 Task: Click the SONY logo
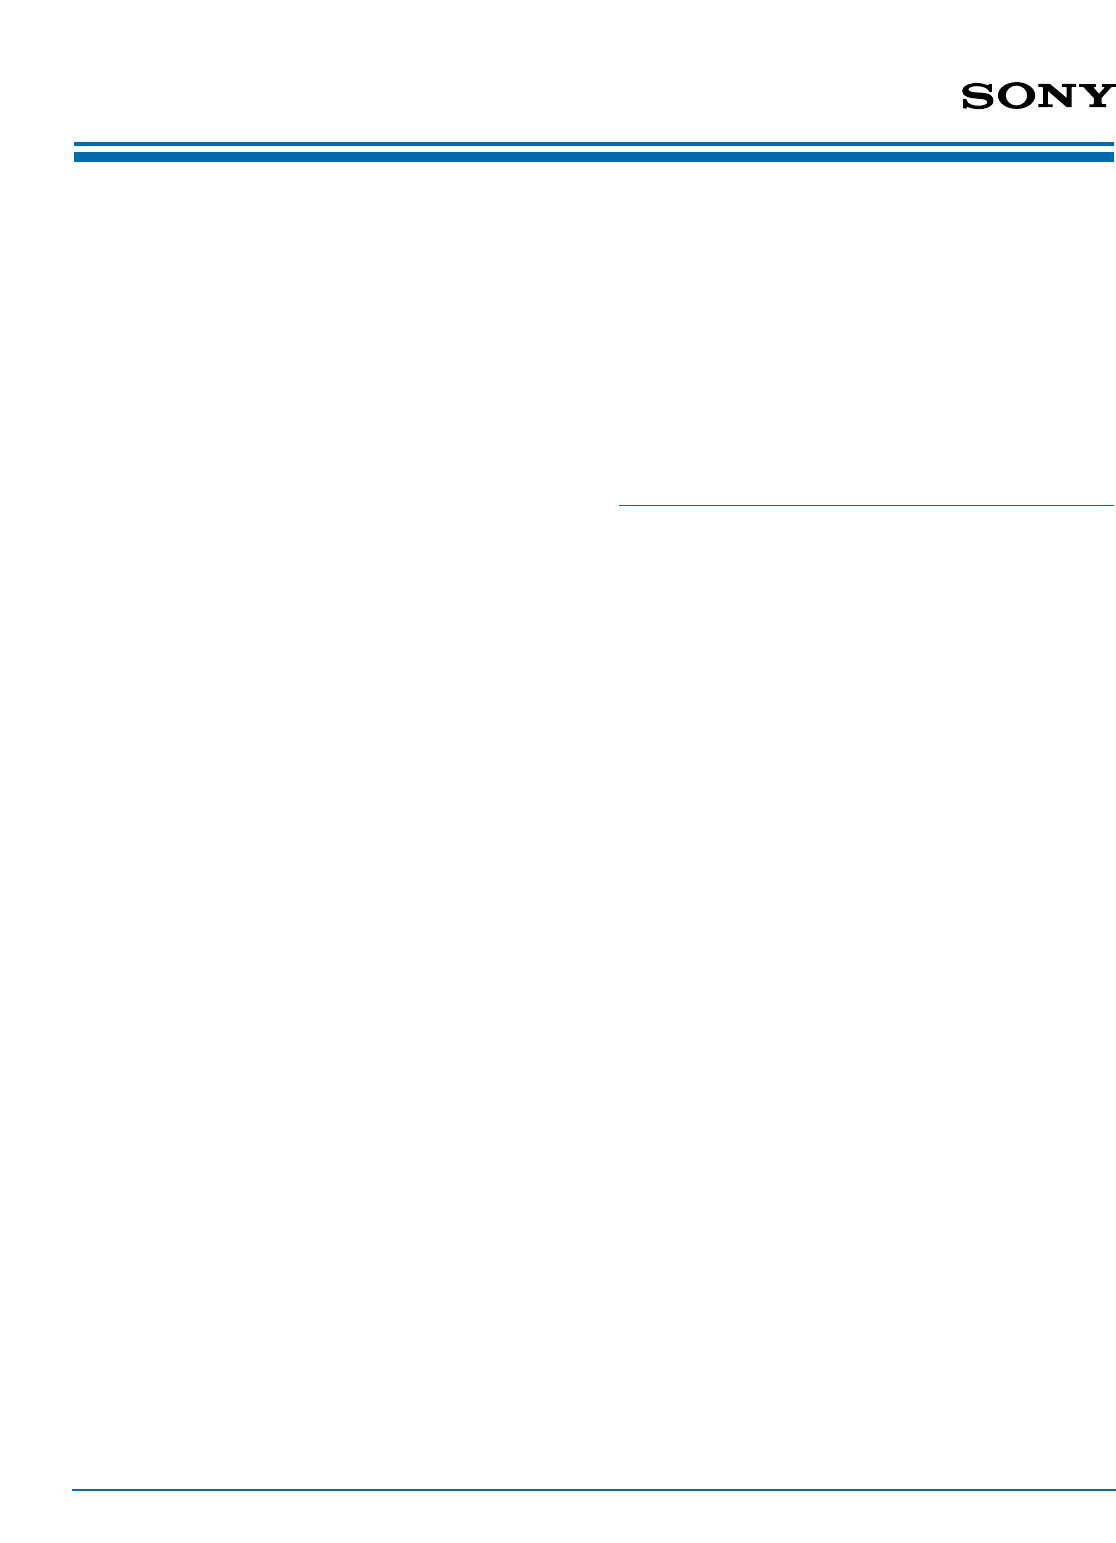click(x=1038, y=96)
